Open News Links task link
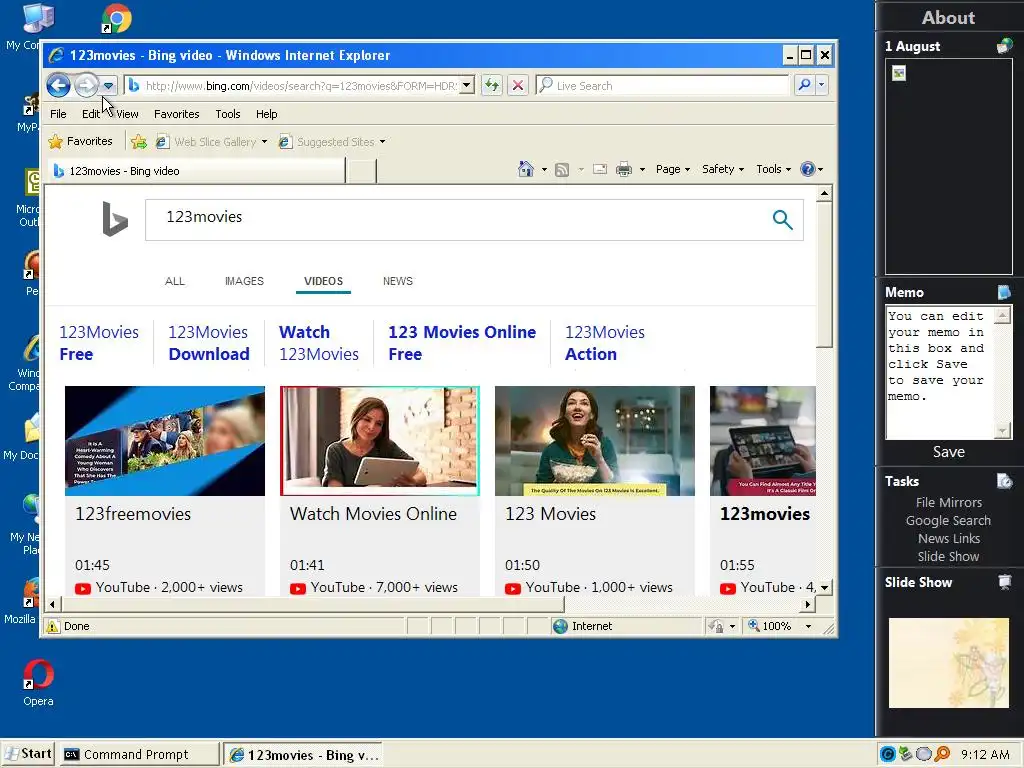 (x=948, y=539)
